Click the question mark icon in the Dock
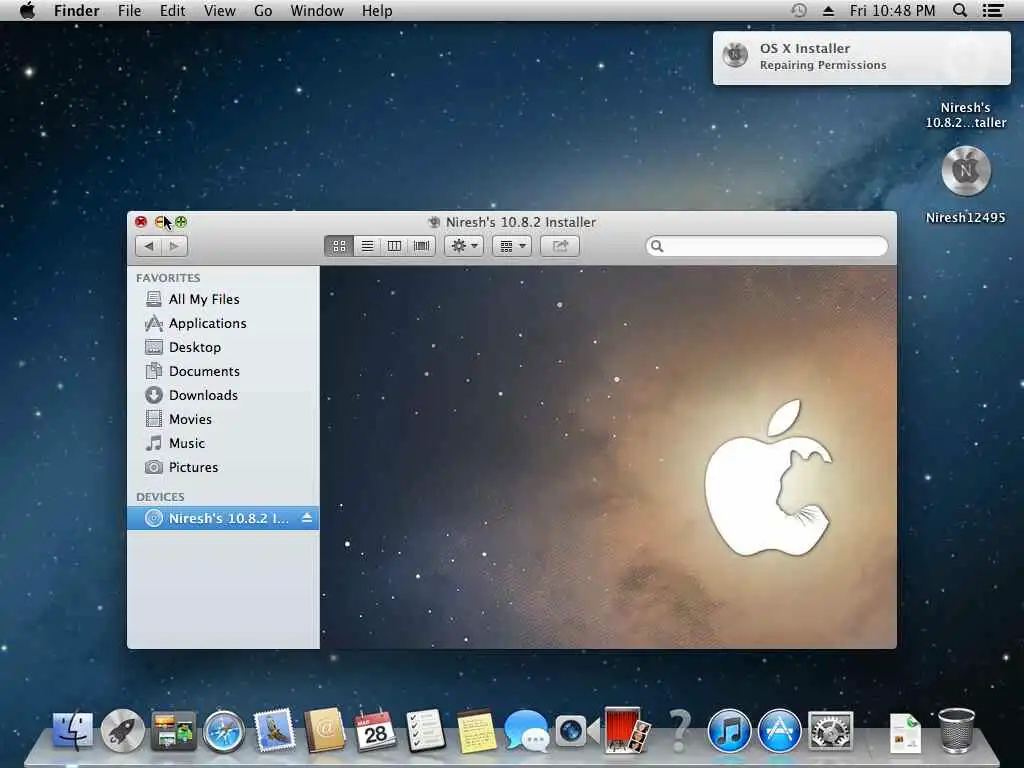 (x=679, y=731)
